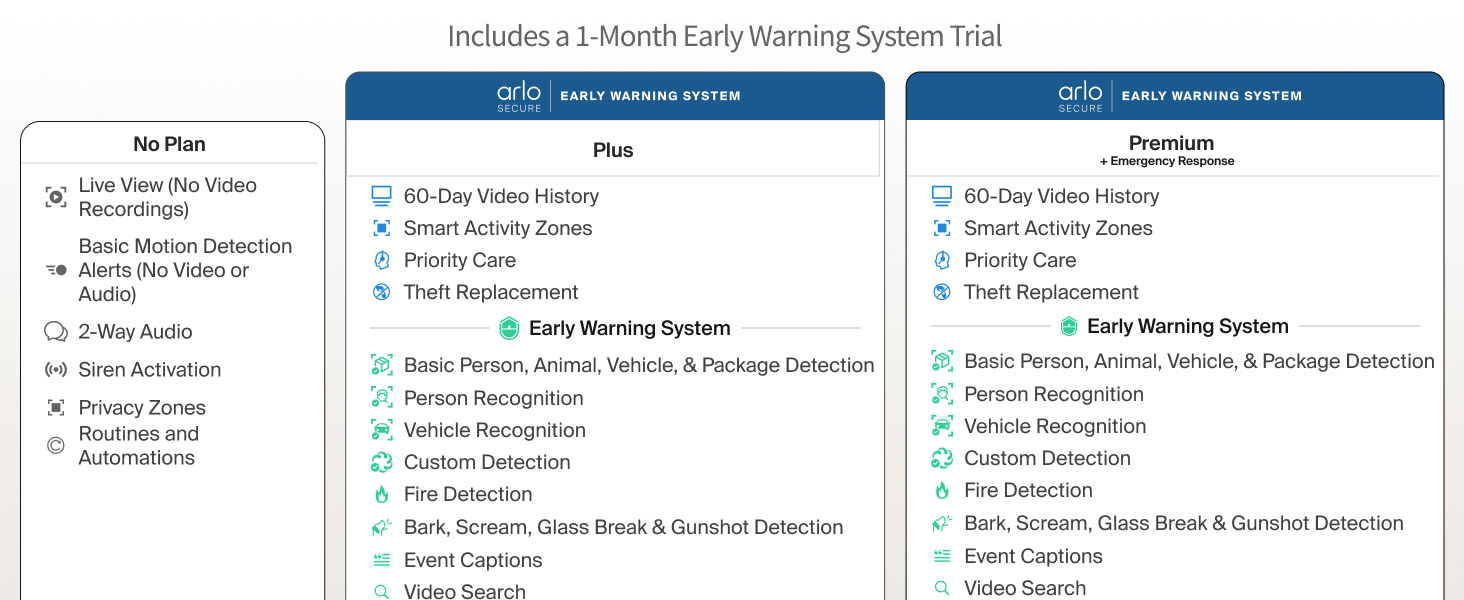
Task: Click the Smart Activity Zones icon in Premium
Action: [941, 228]
